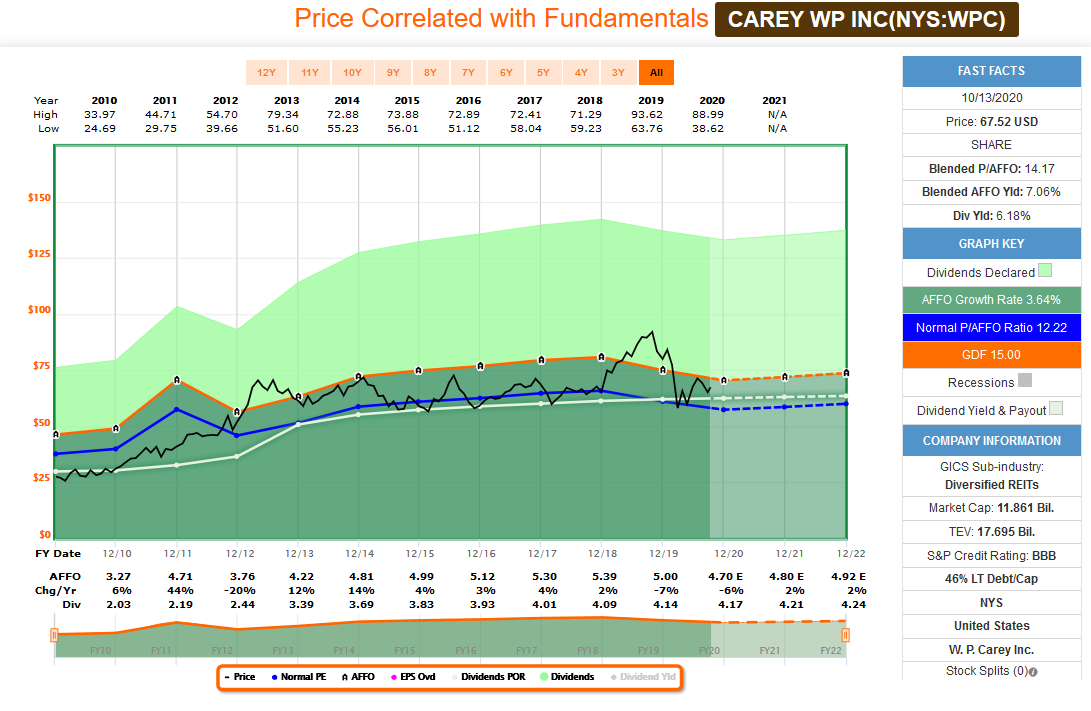Click the COMPANY INFORMATION header
The height and width of the screenshot is (711, 1091).
(992, 440)
